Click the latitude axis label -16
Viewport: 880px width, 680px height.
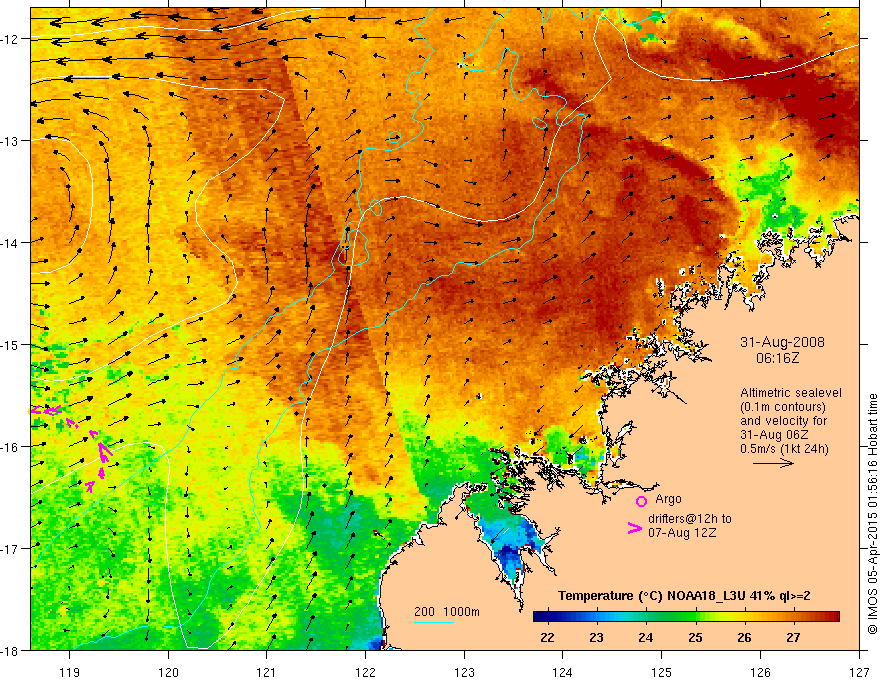[x=11, y=447]
